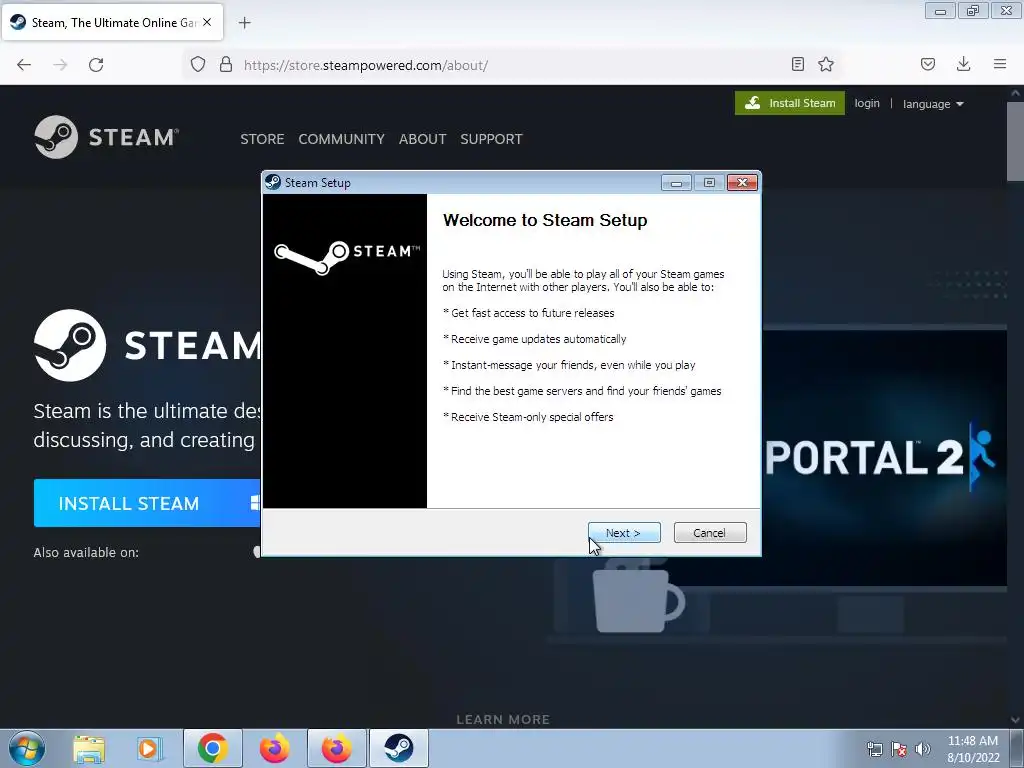1024x768 pixels.
Task: Click the Steam logo in header
Action: coord(106,137)
